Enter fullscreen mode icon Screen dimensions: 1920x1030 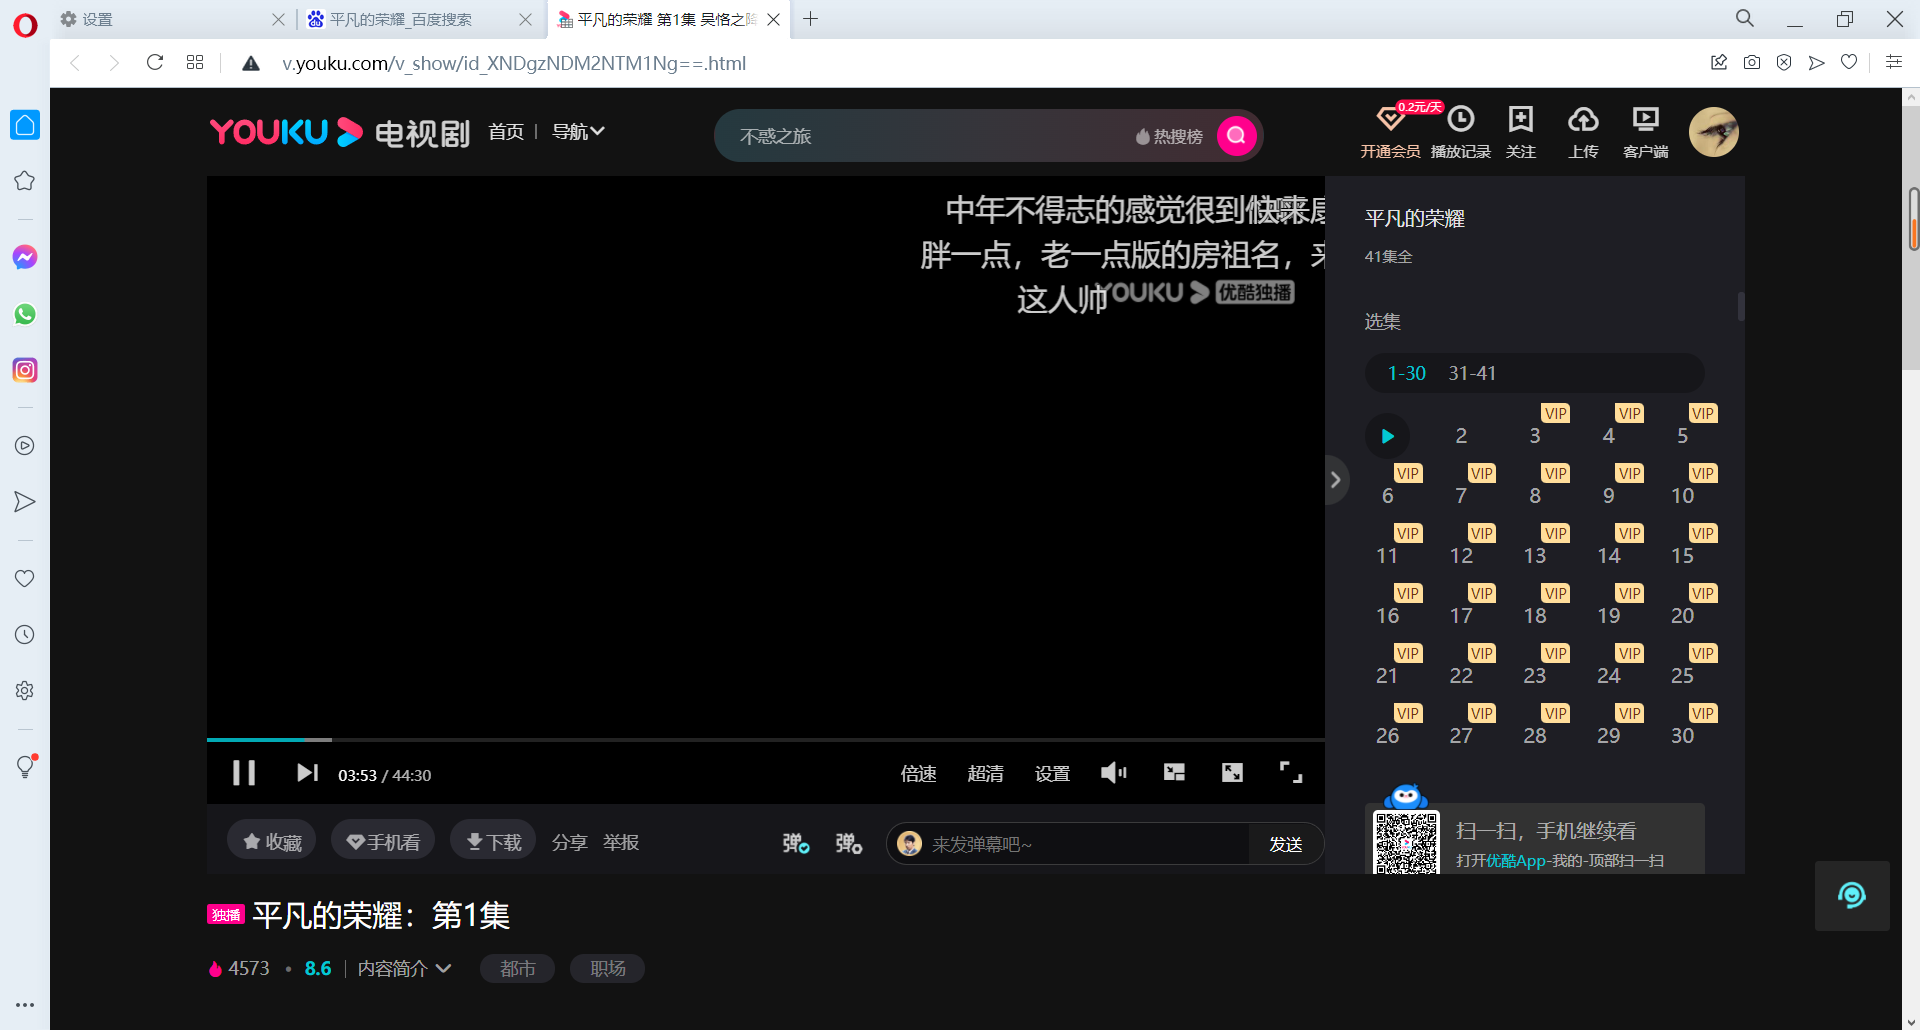[1291, 772]
